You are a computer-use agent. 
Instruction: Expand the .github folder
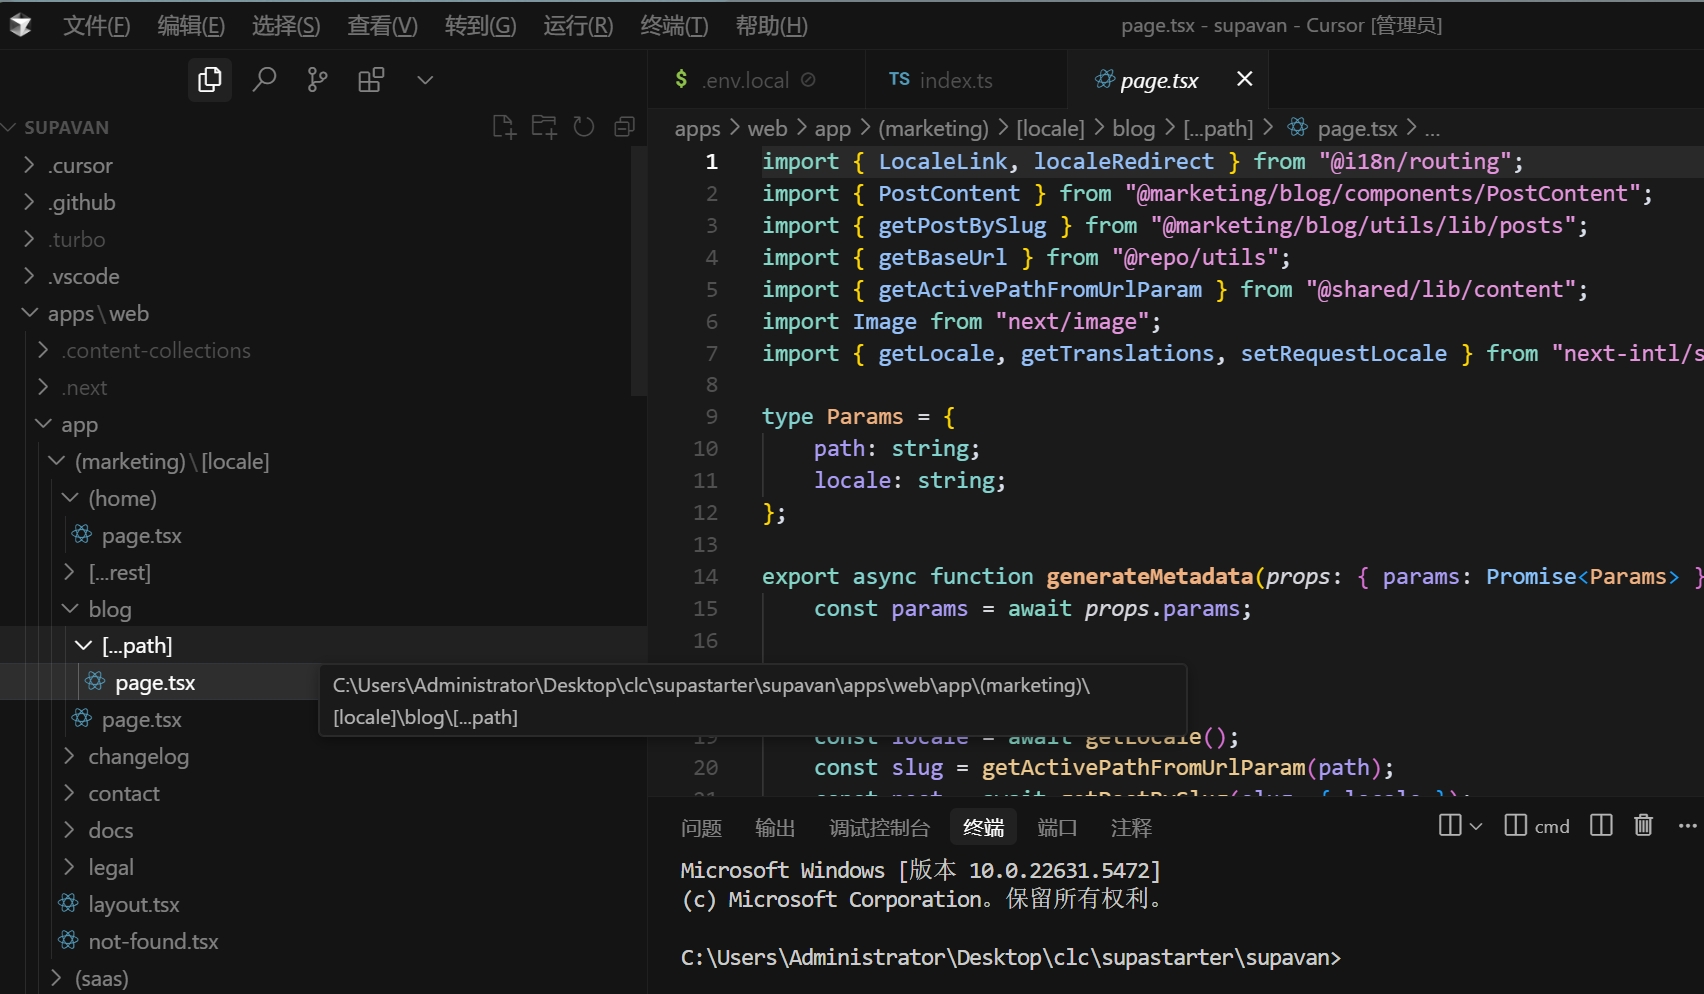(x=82, y=202)
